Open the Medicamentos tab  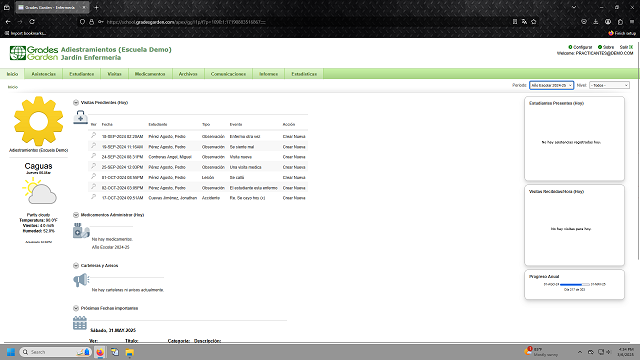pos(150,74)
